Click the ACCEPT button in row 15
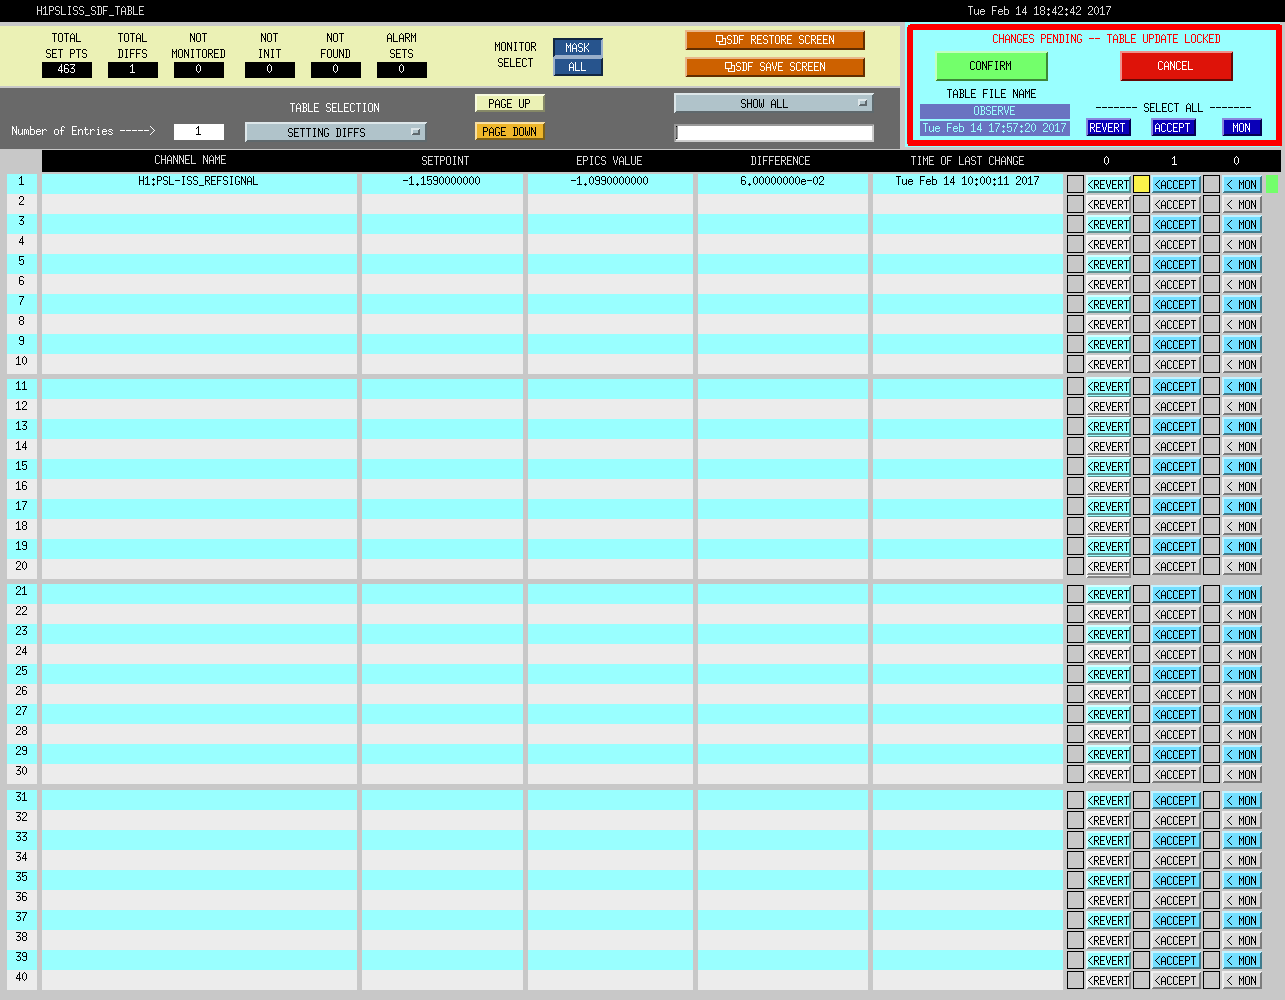Viewport: 1285px width, 1000px height. (1176, 467)
